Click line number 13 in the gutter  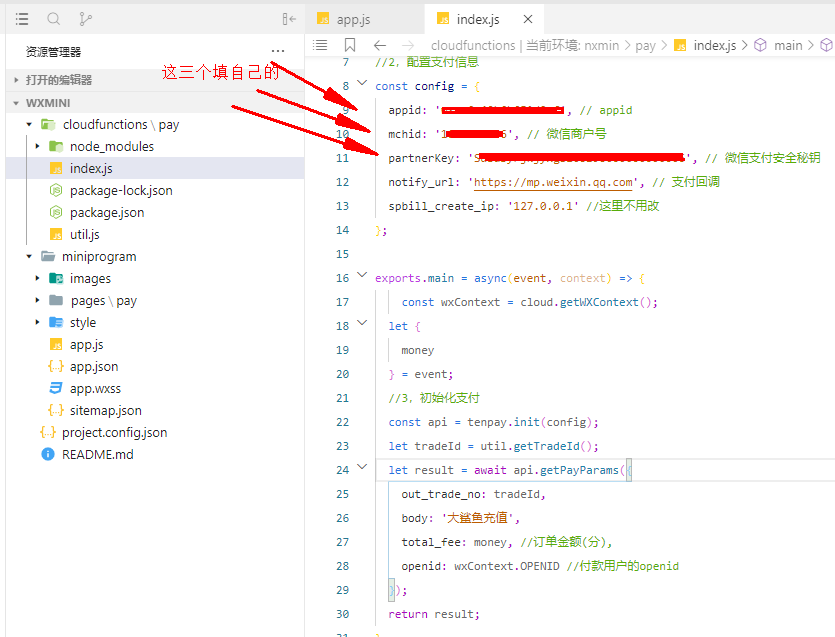coord(342,206)
